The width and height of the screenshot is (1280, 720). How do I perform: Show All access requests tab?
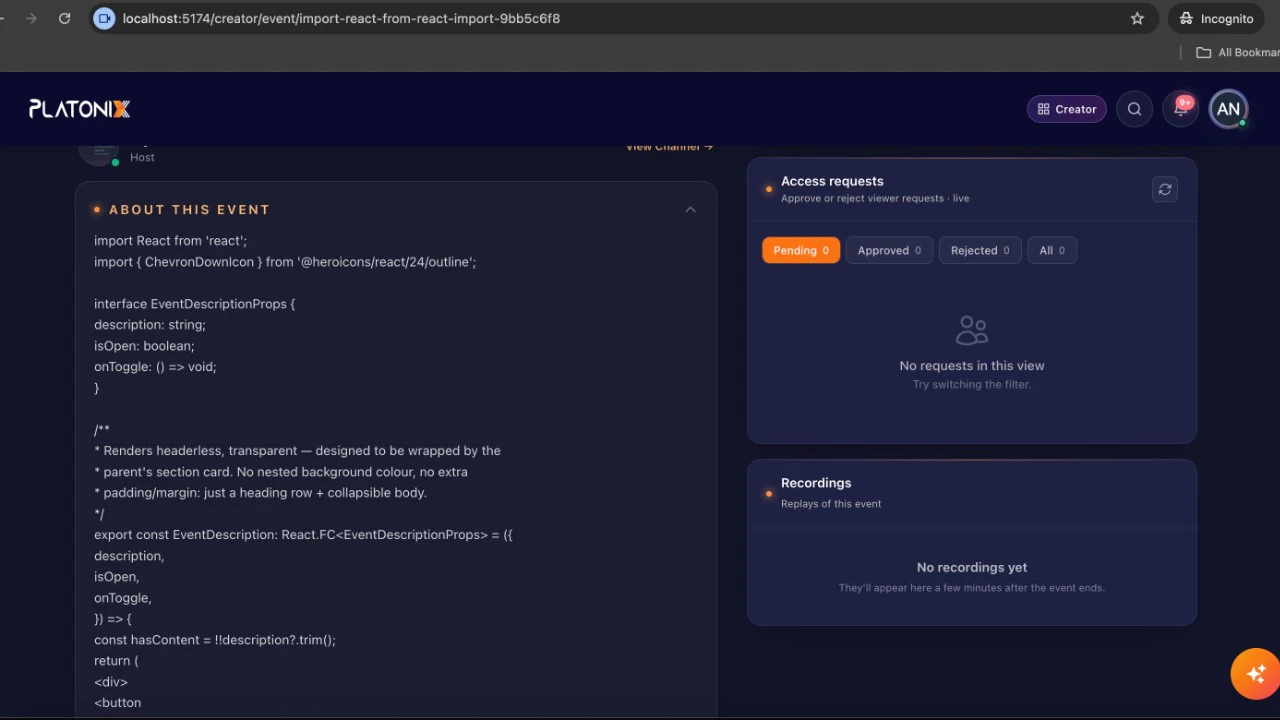click(x=1052, y=250)
